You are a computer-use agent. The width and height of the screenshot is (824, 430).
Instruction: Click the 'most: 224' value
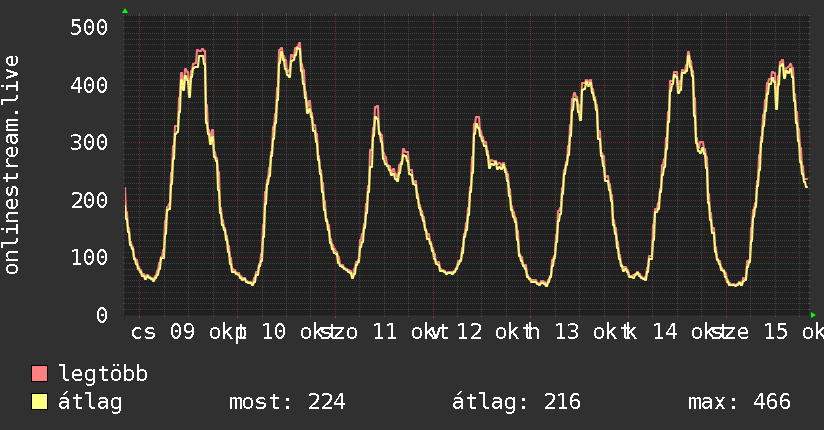[287, 402]
